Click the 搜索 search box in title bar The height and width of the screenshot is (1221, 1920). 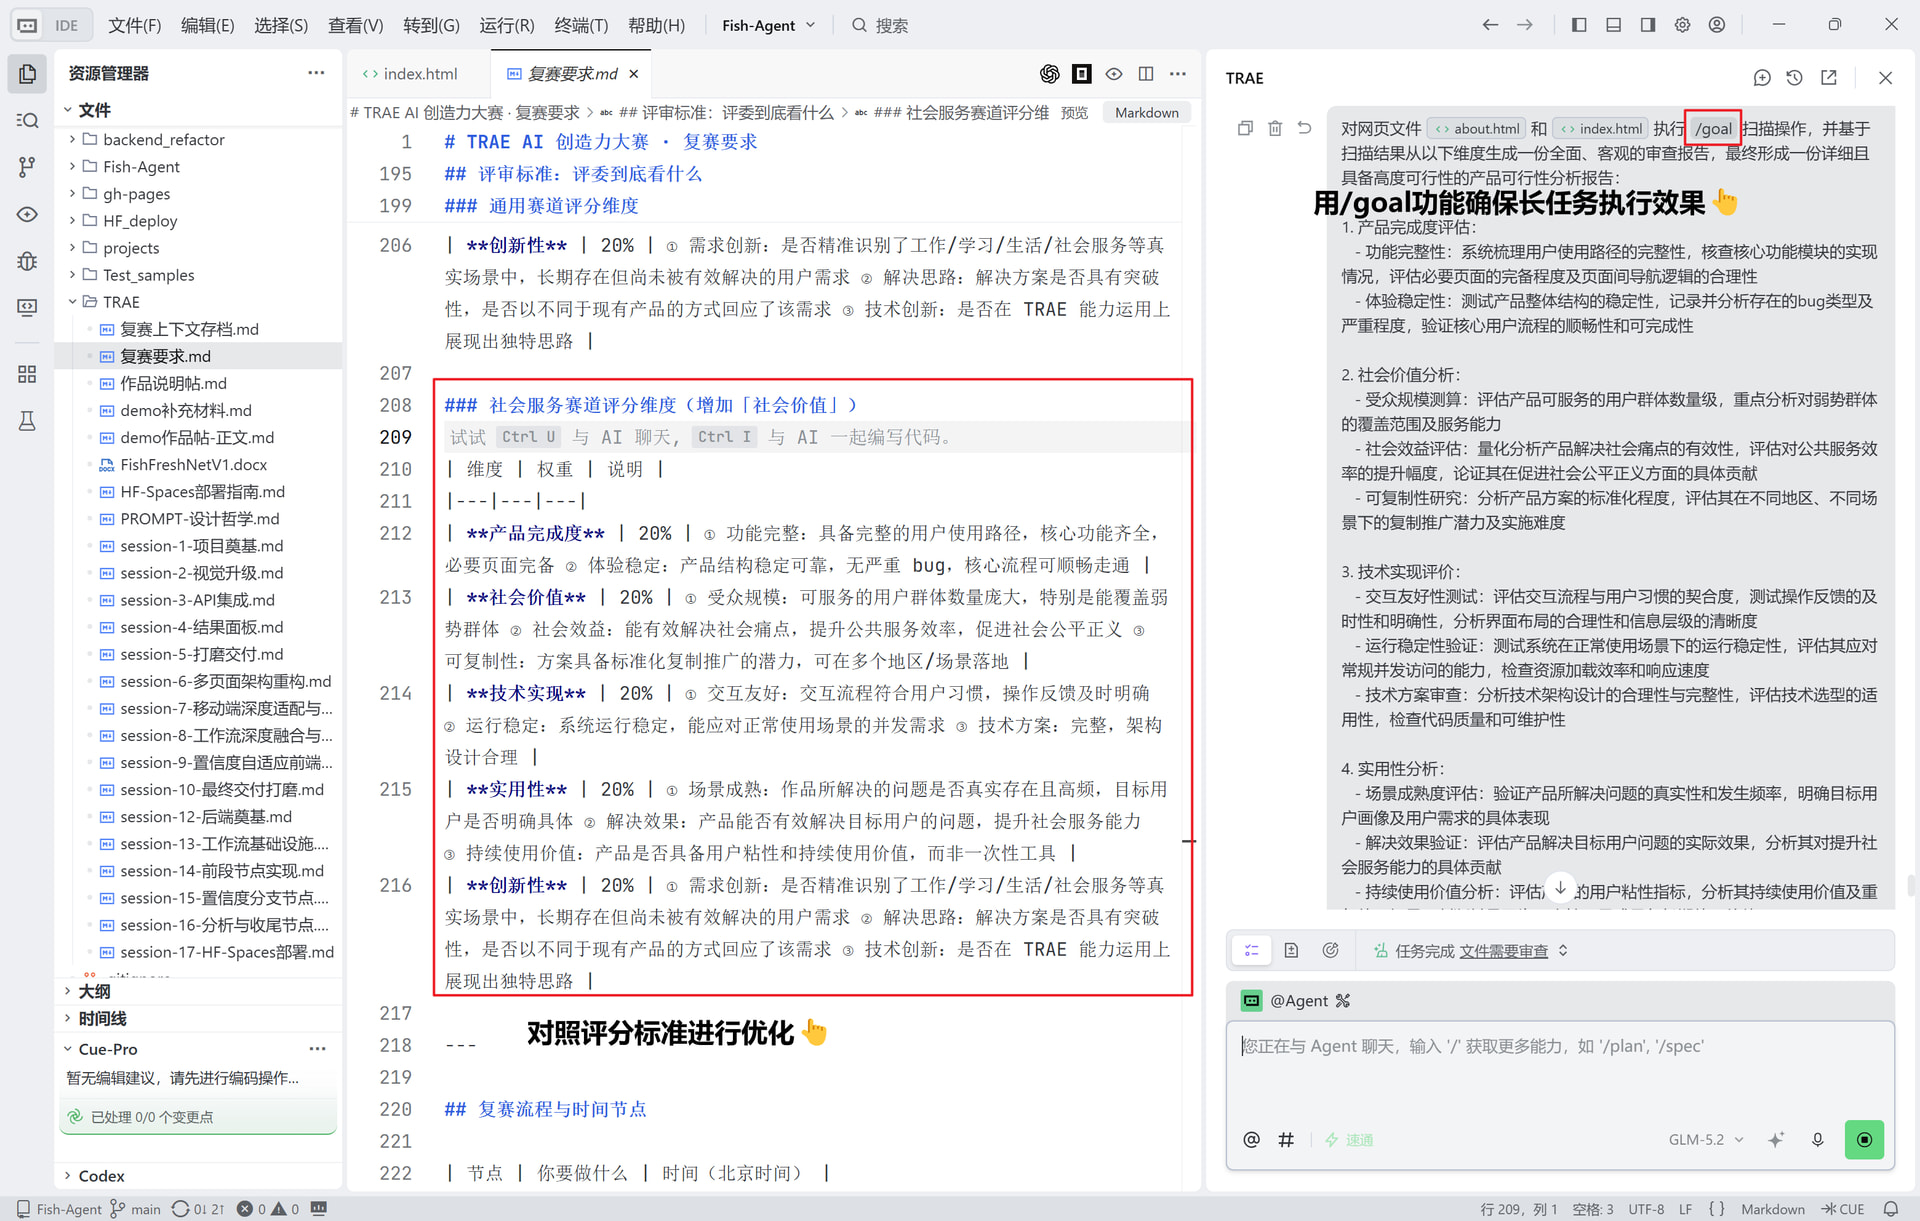click(880, 25)
